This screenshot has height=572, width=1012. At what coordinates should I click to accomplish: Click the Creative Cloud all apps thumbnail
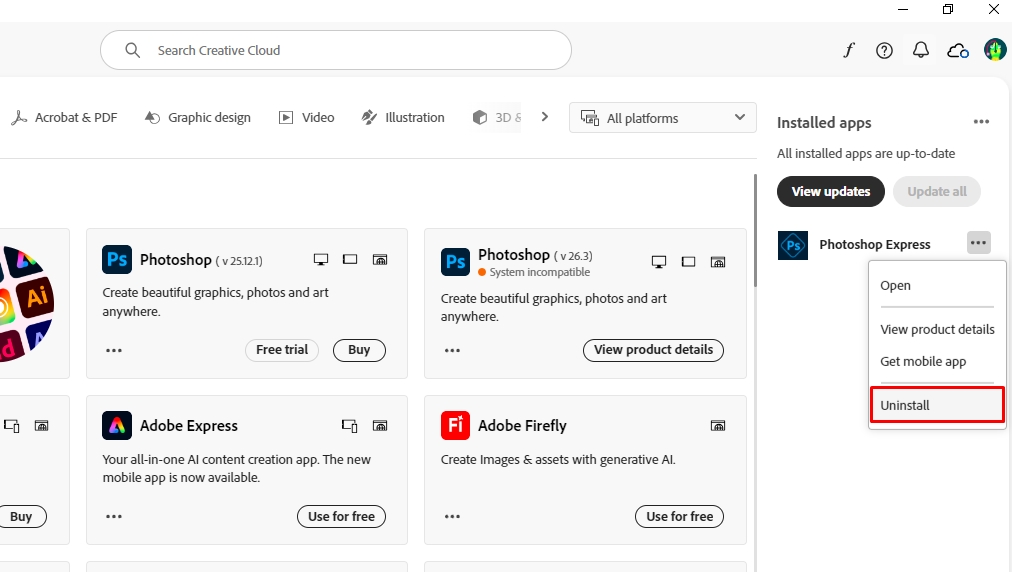point(27,303)
